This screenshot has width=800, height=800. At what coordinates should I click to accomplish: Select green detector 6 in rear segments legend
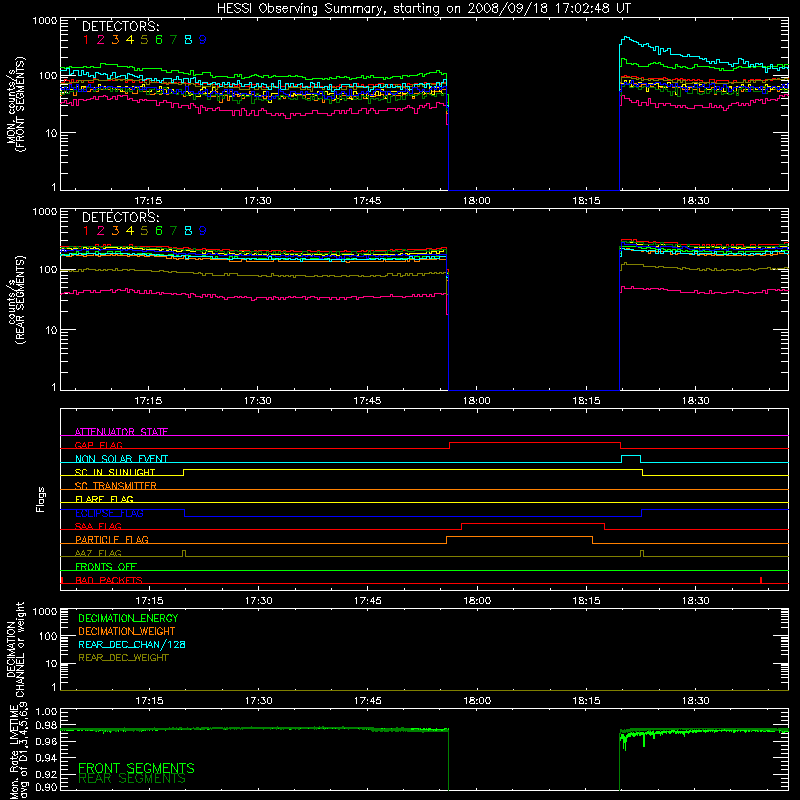[159, 231]
